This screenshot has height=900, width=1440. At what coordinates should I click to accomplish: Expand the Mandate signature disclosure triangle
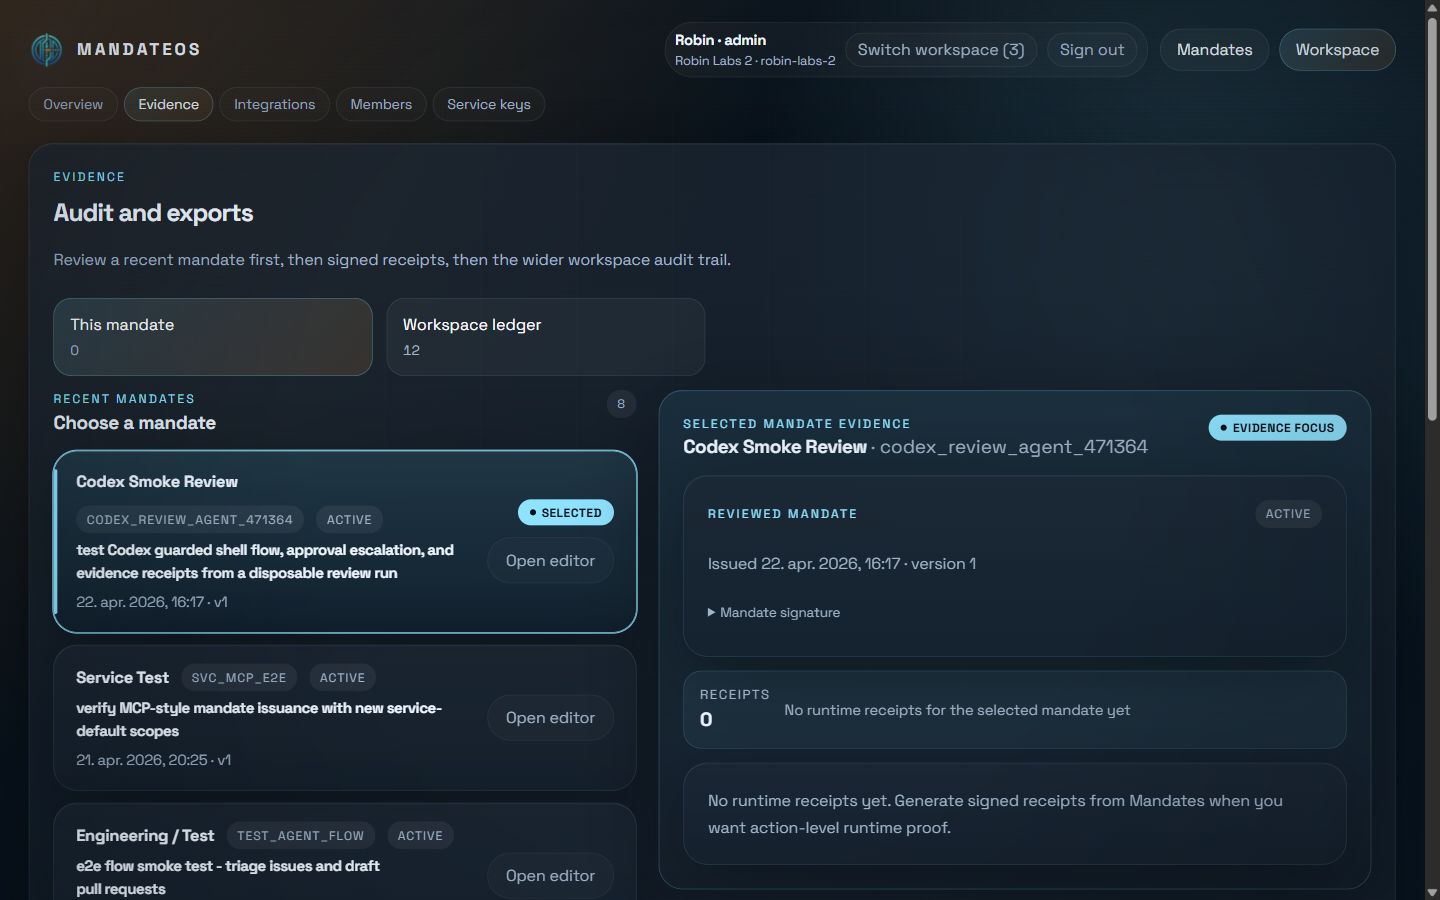[x=711, y=613]
